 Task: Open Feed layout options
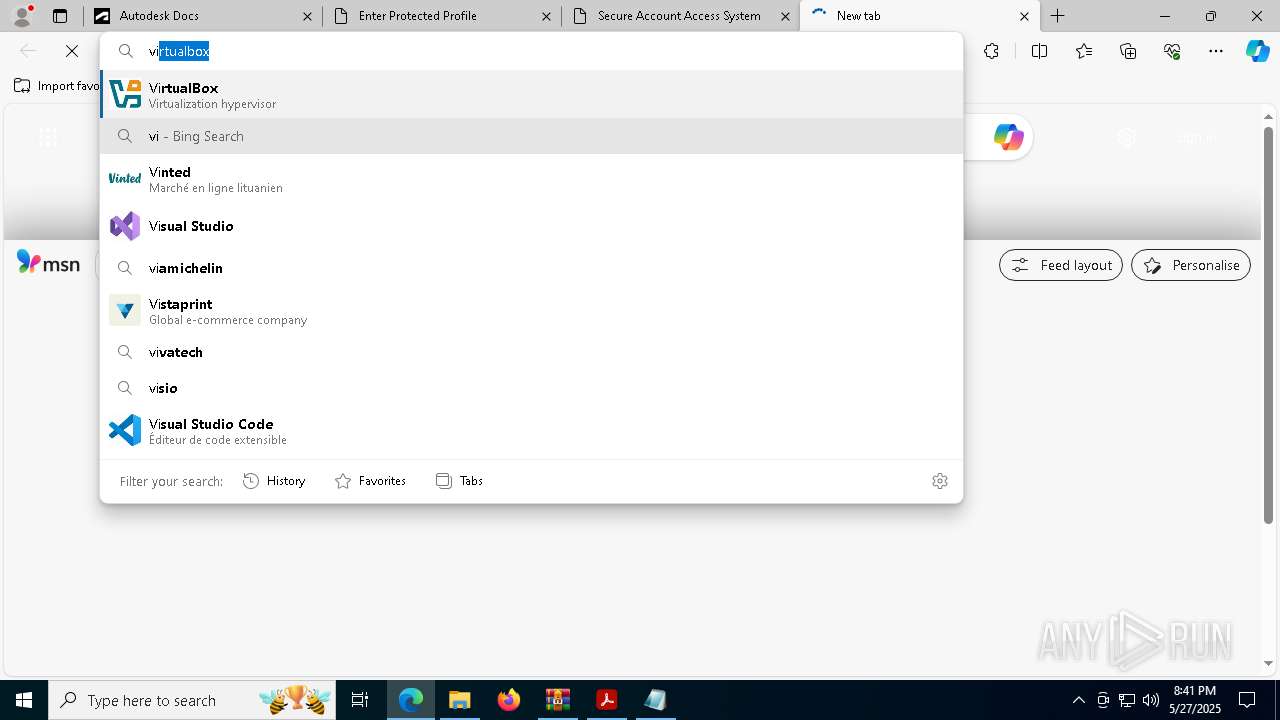1061,265
